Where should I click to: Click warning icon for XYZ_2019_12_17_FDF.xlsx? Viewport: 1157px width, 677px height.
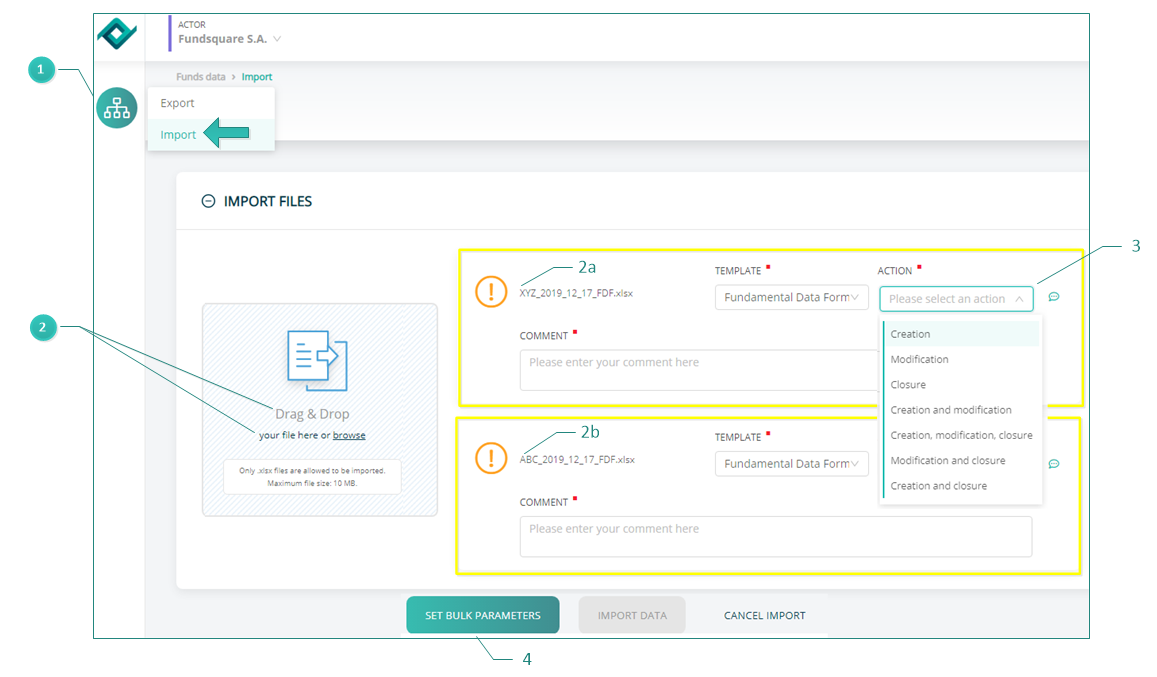[491, 291]
